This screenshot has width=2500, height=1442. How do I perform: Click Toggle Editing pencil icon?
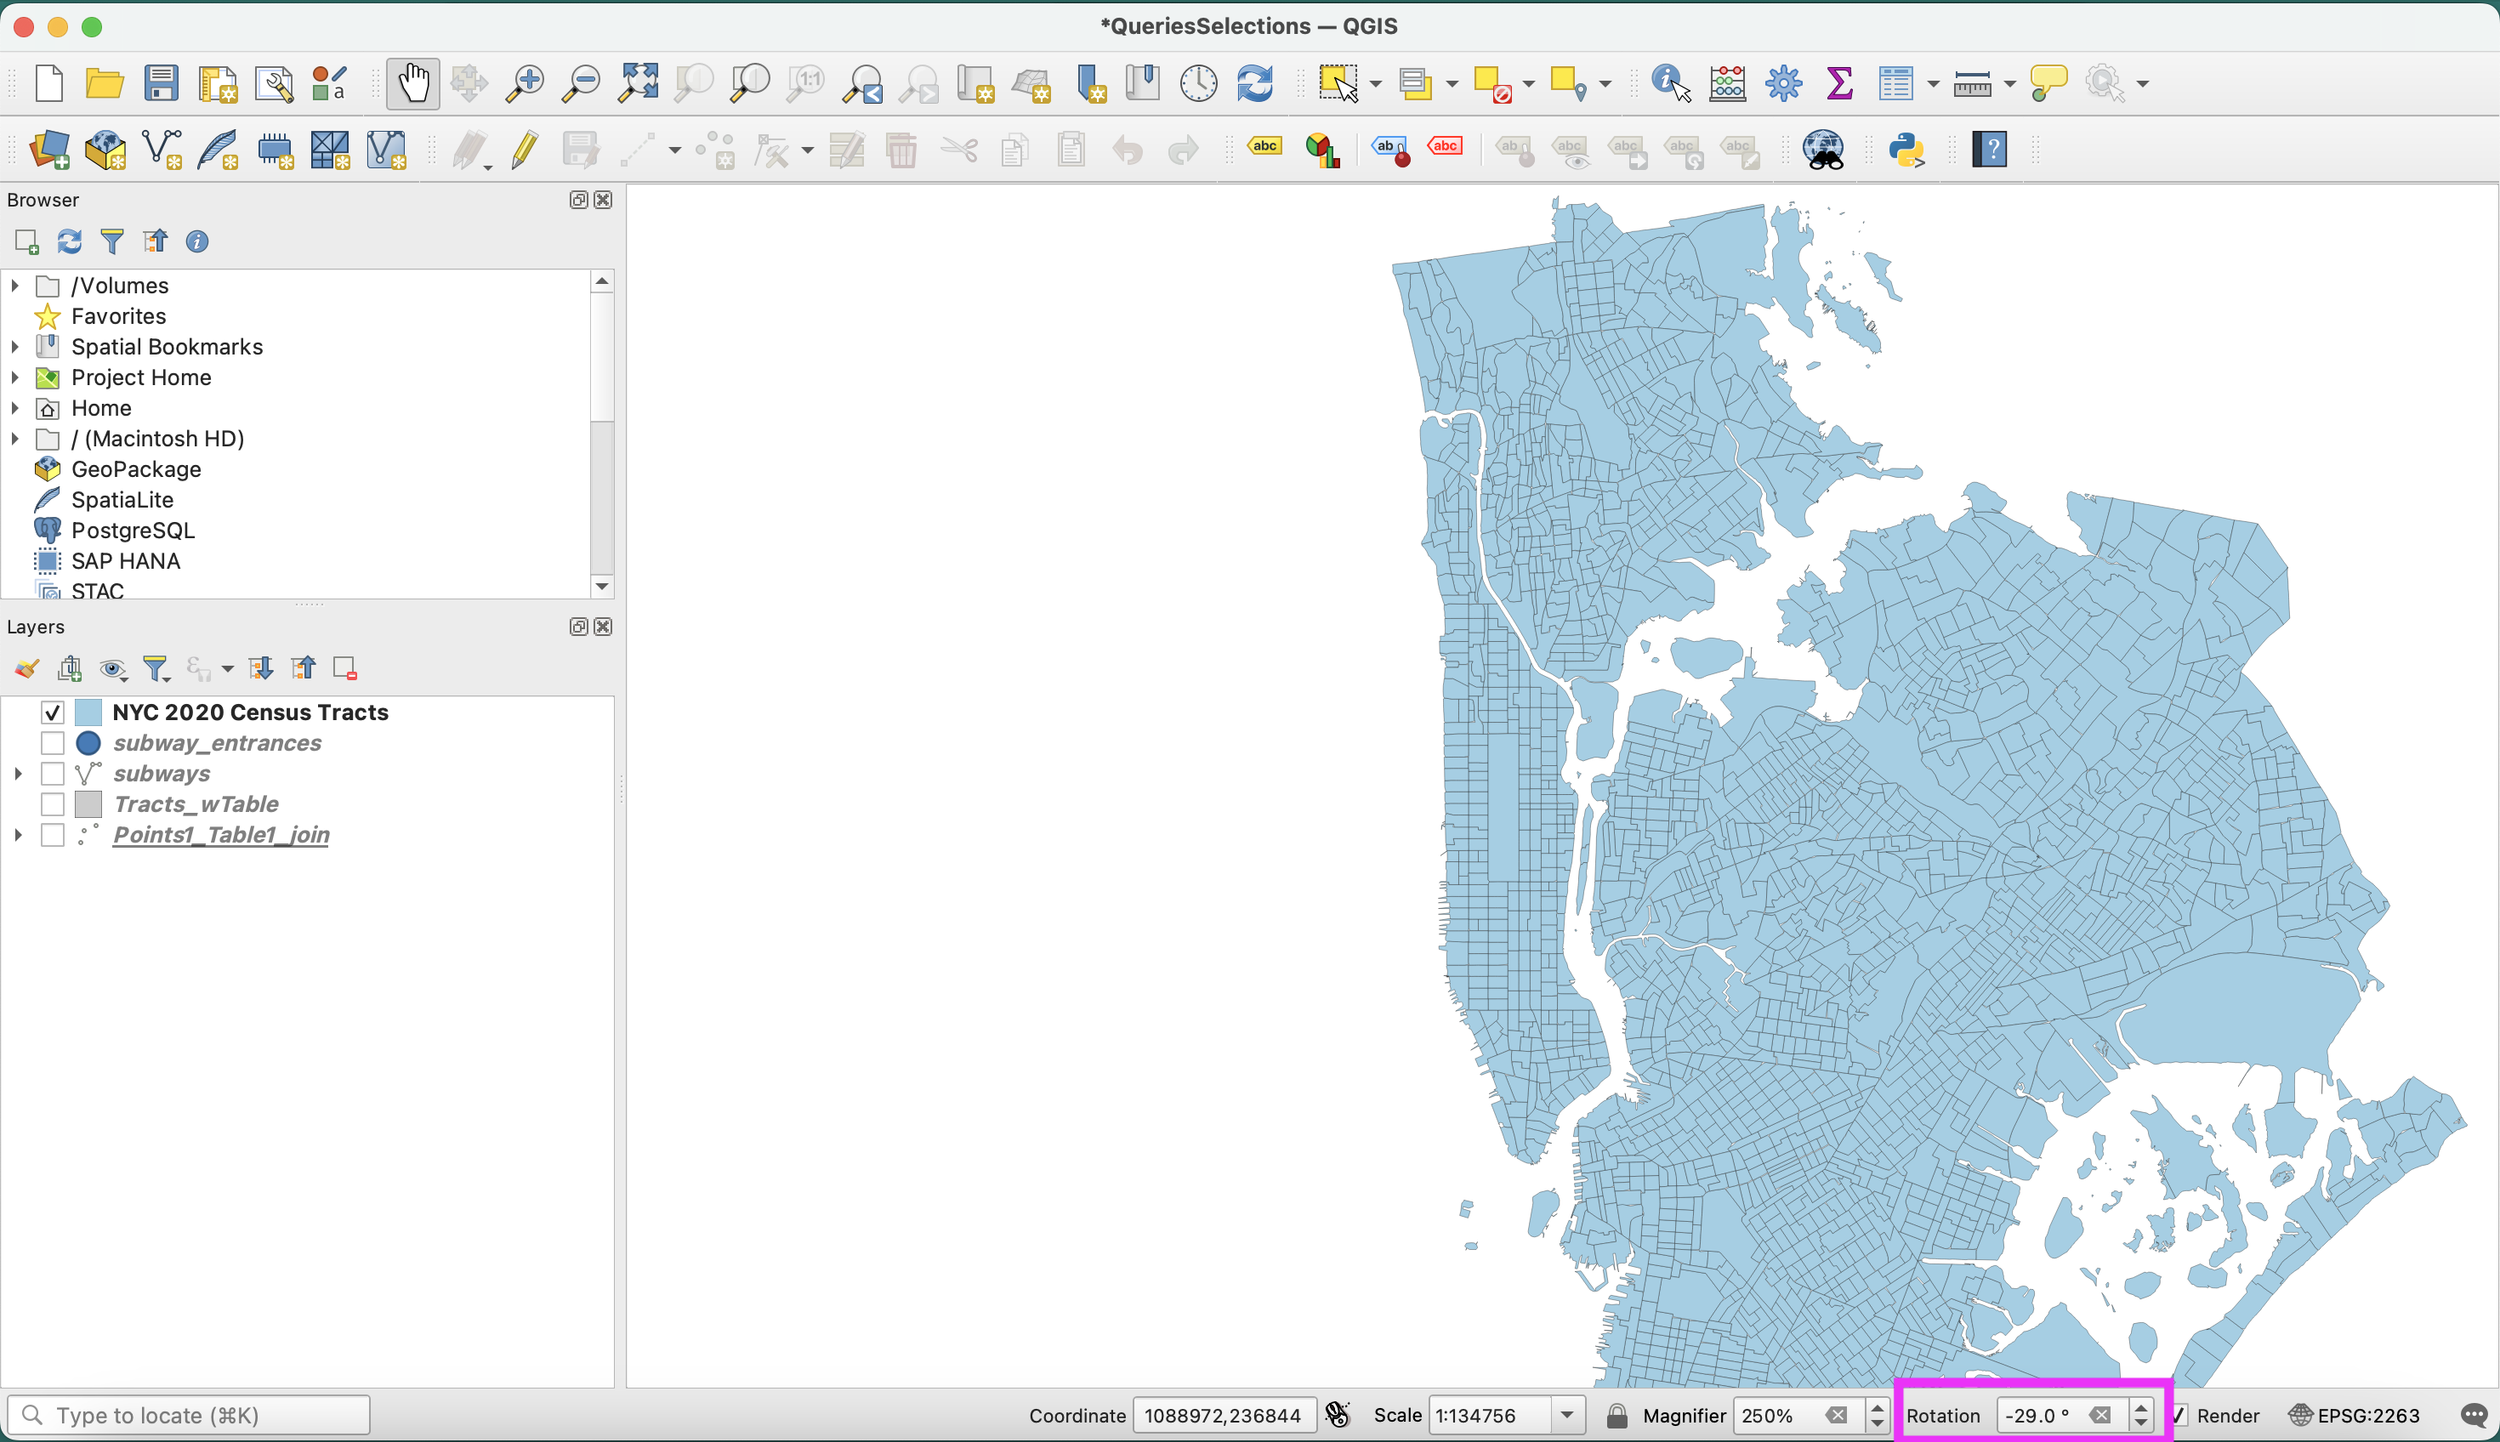click(524, 150)
